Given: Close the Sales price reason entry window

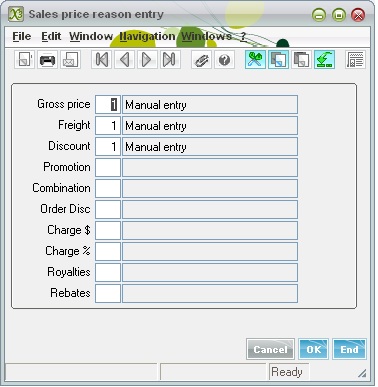Looking at the screenshot, I should click(x=358, y=15).
